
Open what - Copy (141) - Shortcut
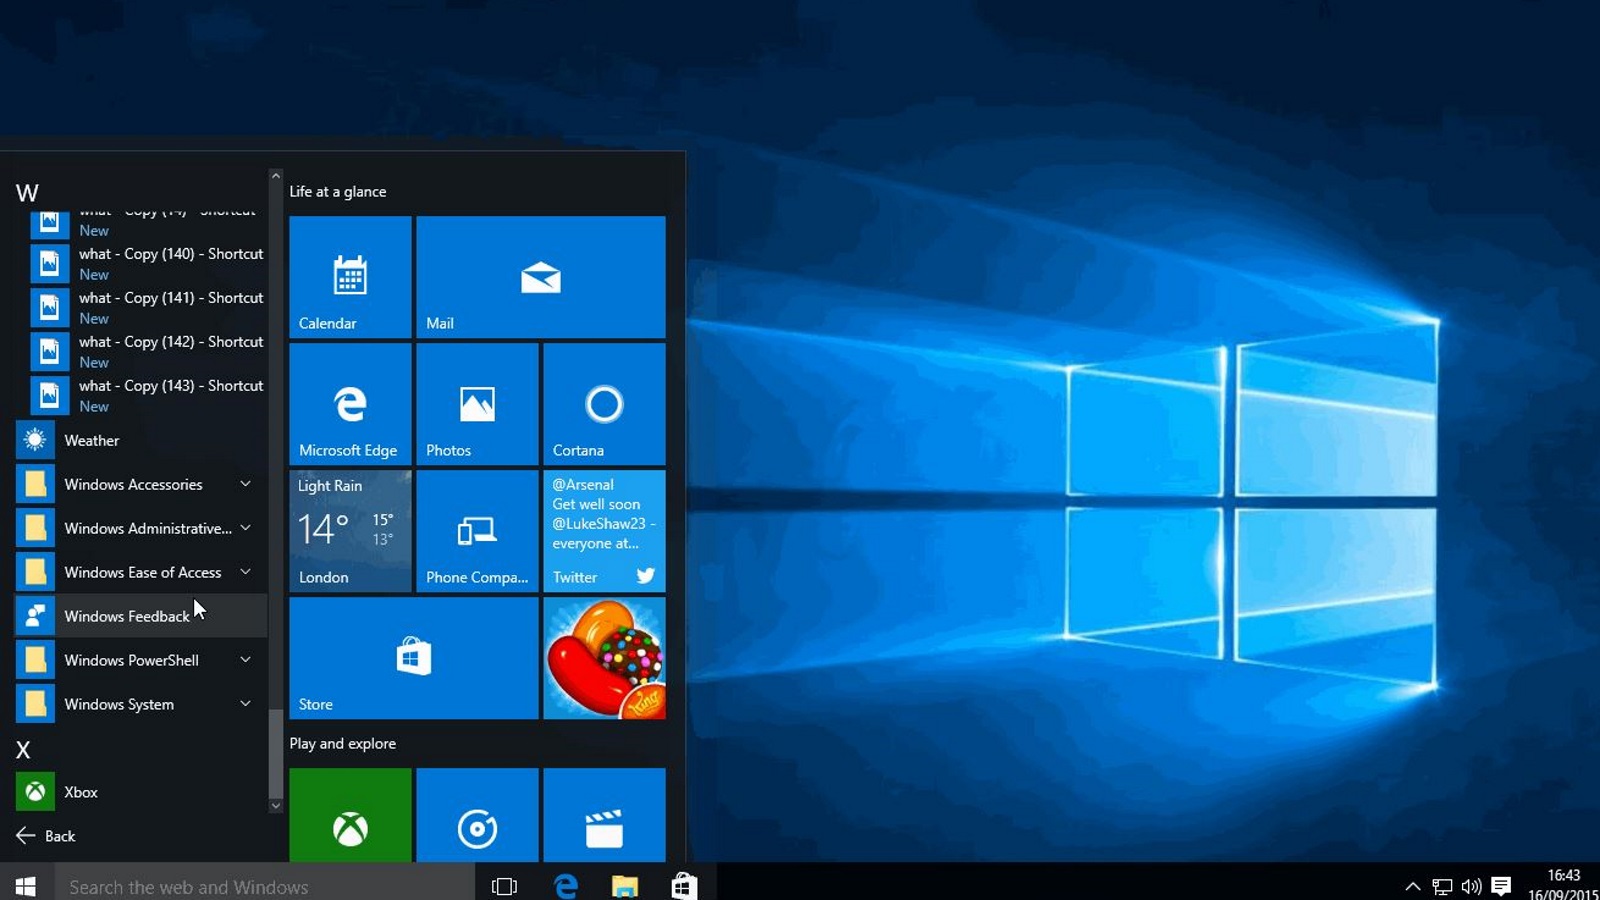pos(148,307)
